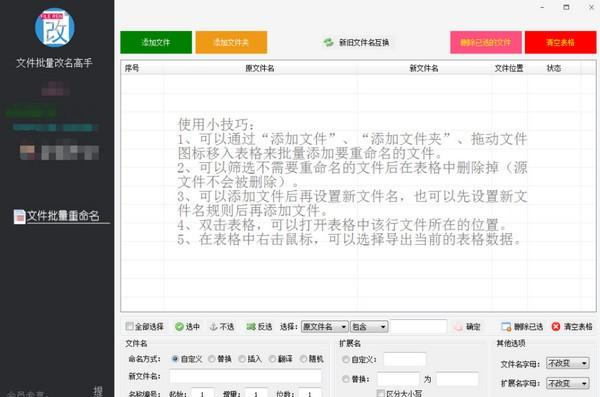Click the 确定 confirm icon

458,327
